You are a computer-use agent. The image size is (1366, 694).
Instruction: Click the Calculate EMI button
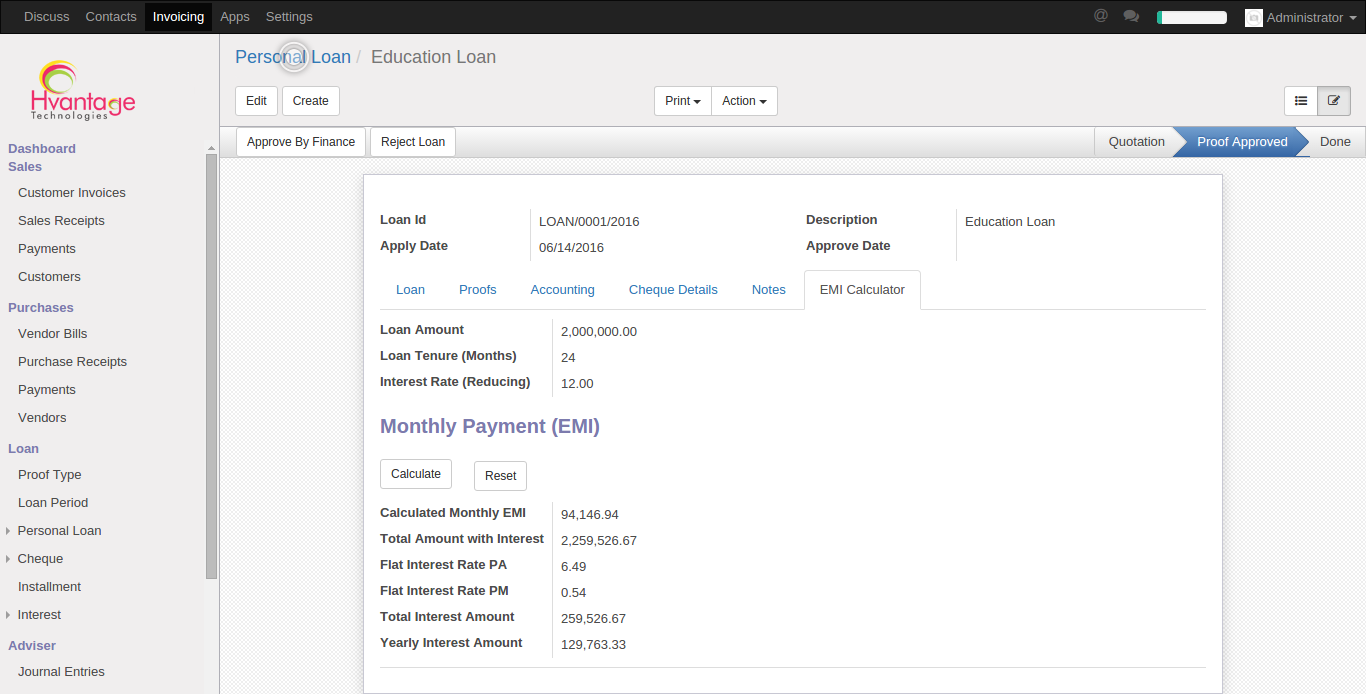(x=416, y=474)
